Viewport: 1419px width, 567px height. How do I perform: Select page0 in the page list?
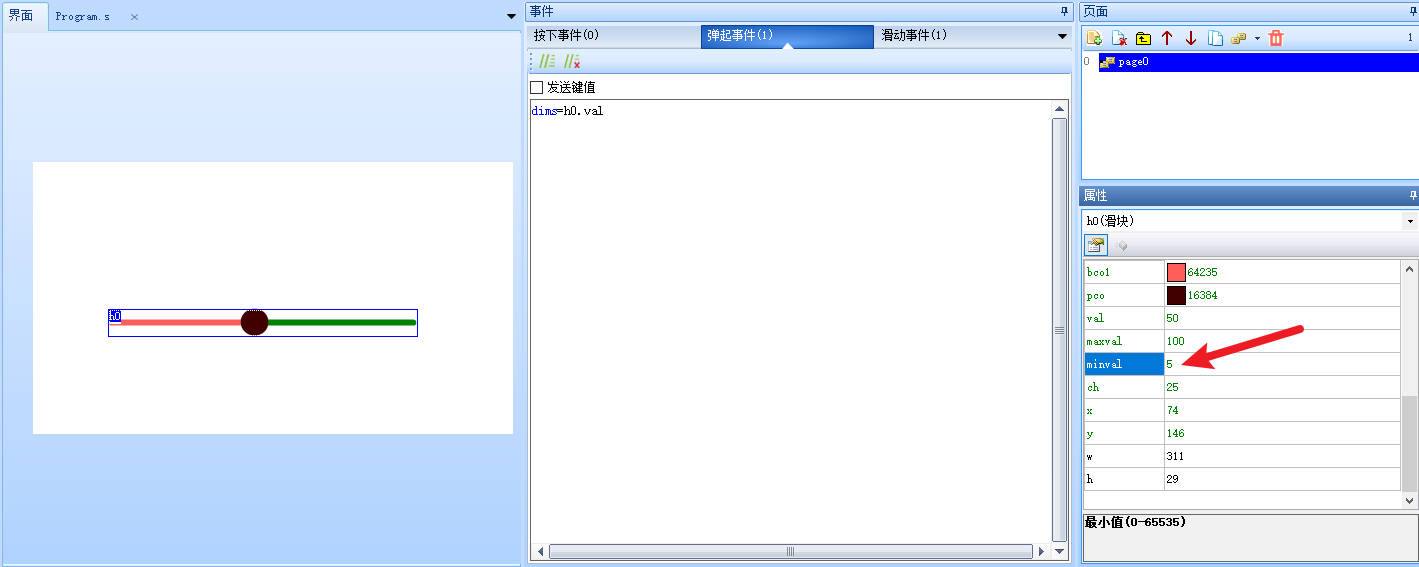point(1133,62)
